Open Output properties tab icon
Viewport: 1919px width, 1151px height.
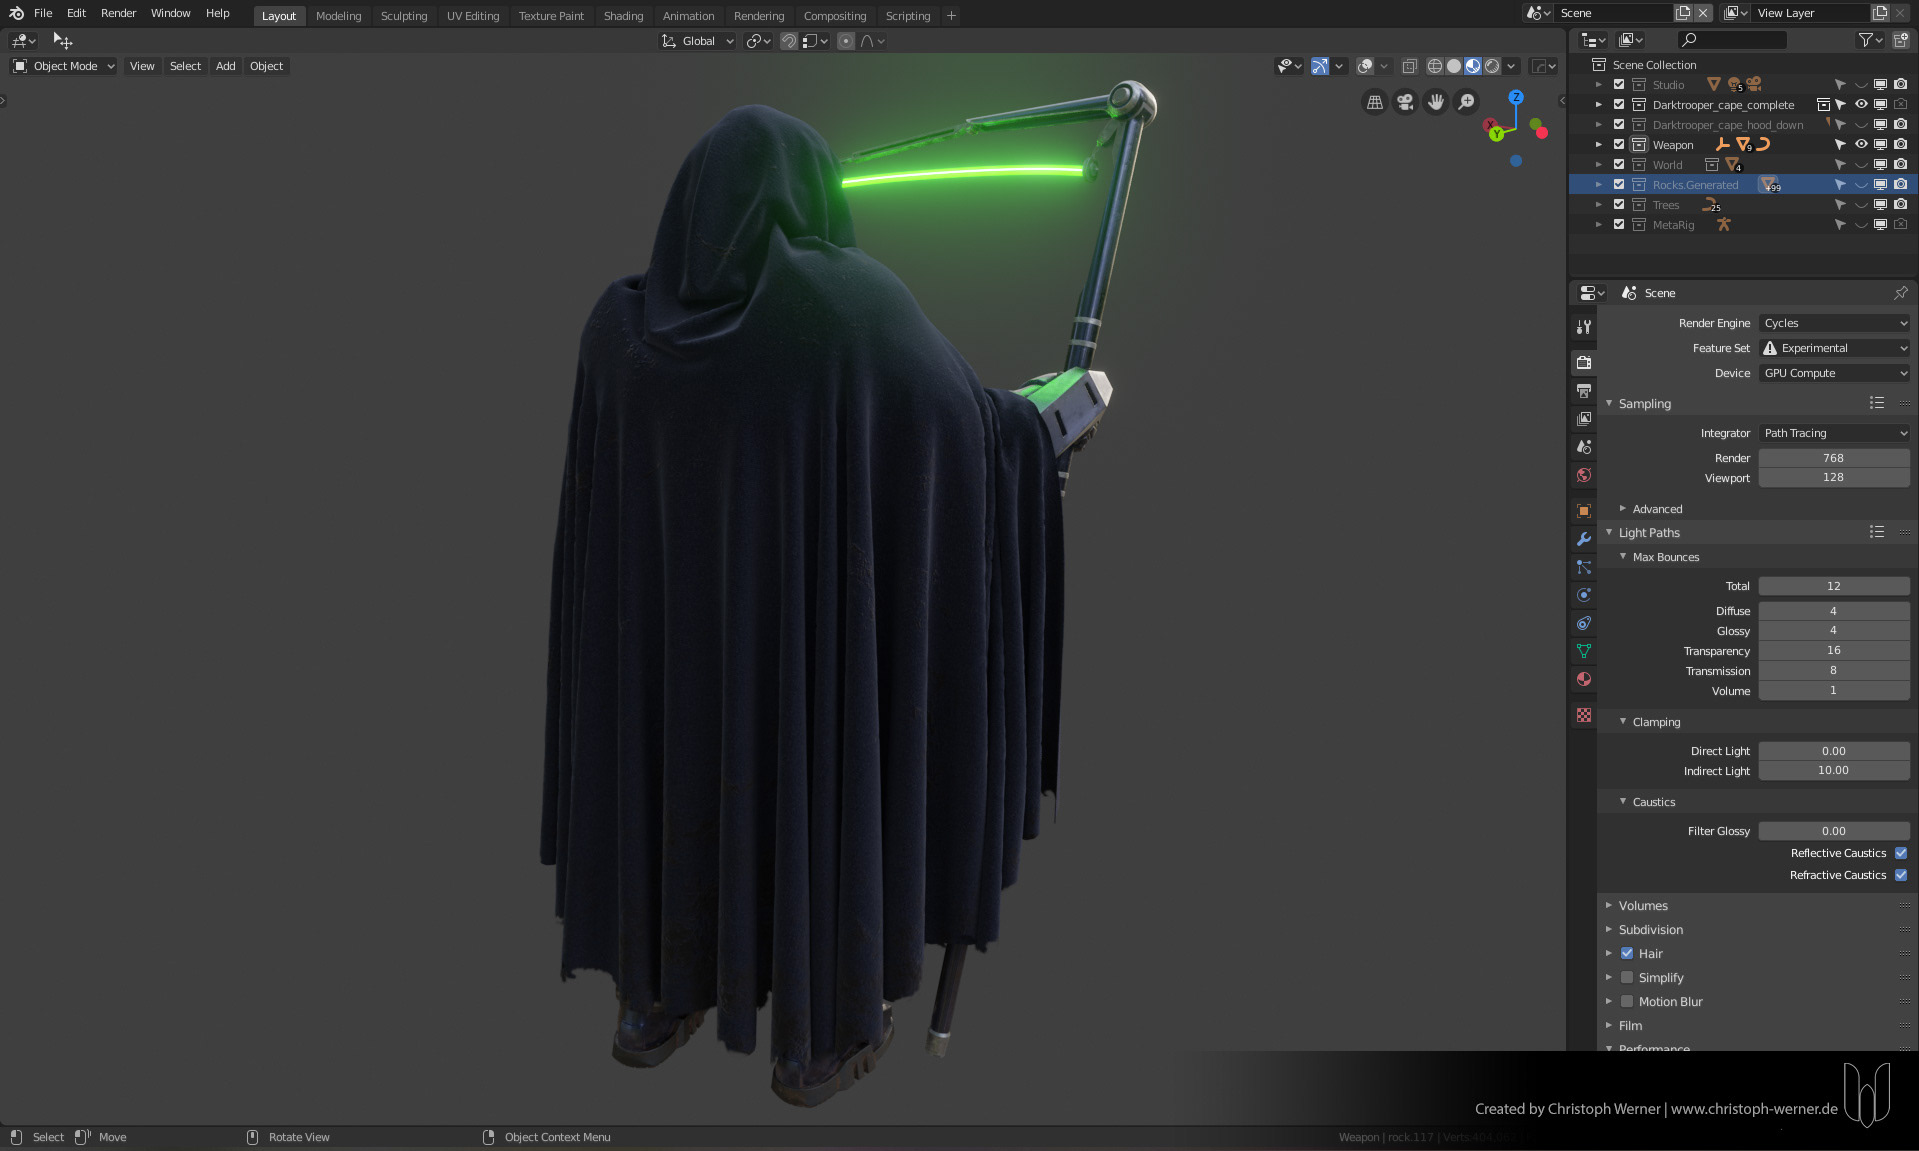click(1584, 390)
